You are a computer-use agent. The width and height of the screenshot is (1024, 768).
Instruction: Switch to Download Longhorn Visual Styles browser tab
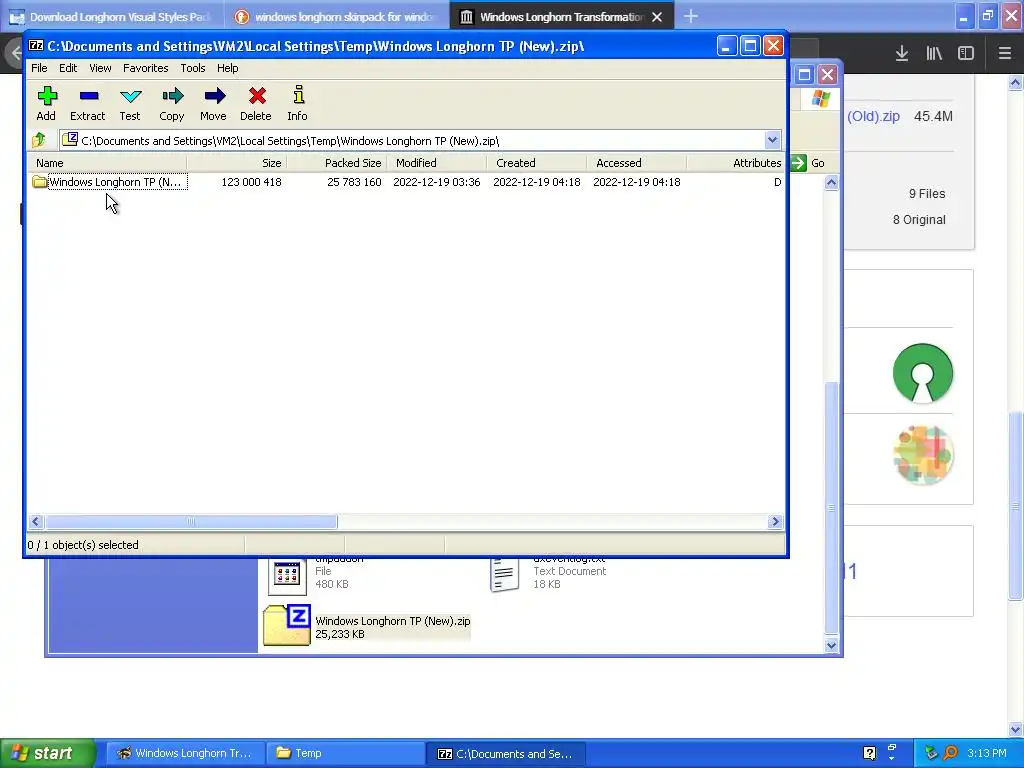pos(111,17)
